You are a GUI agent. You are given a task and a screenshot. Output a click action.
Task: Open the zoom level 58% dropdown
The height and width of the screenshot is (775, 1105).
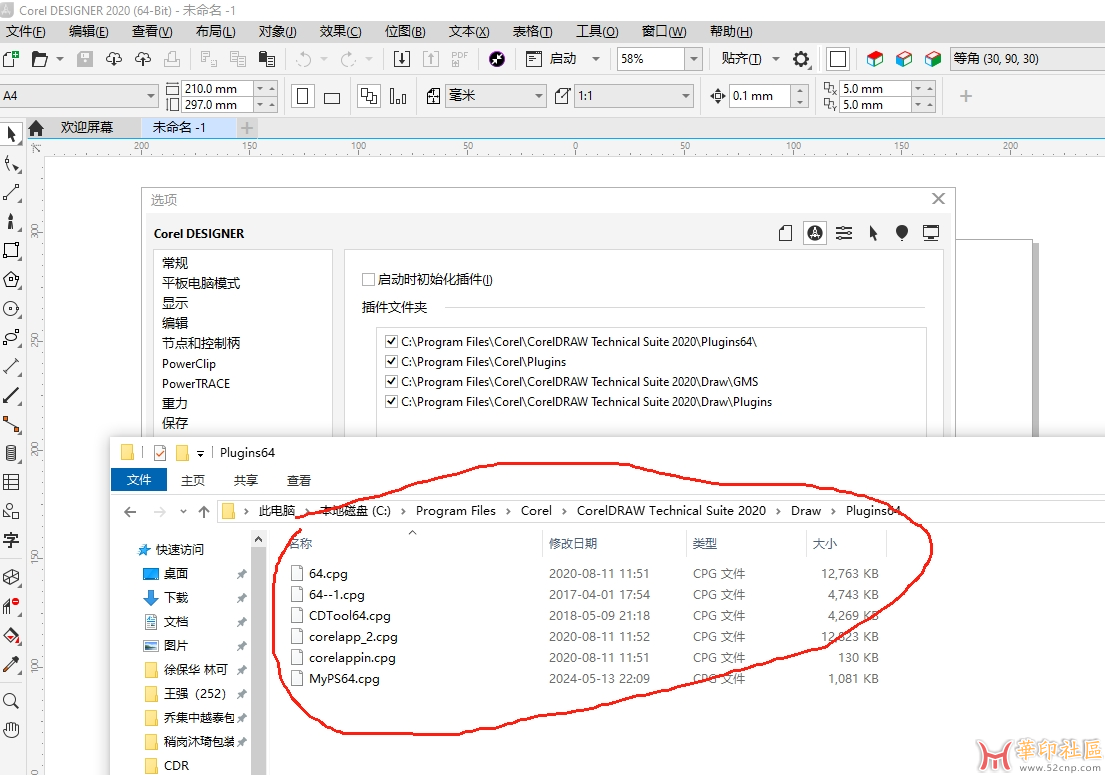[x=694, y=59]
